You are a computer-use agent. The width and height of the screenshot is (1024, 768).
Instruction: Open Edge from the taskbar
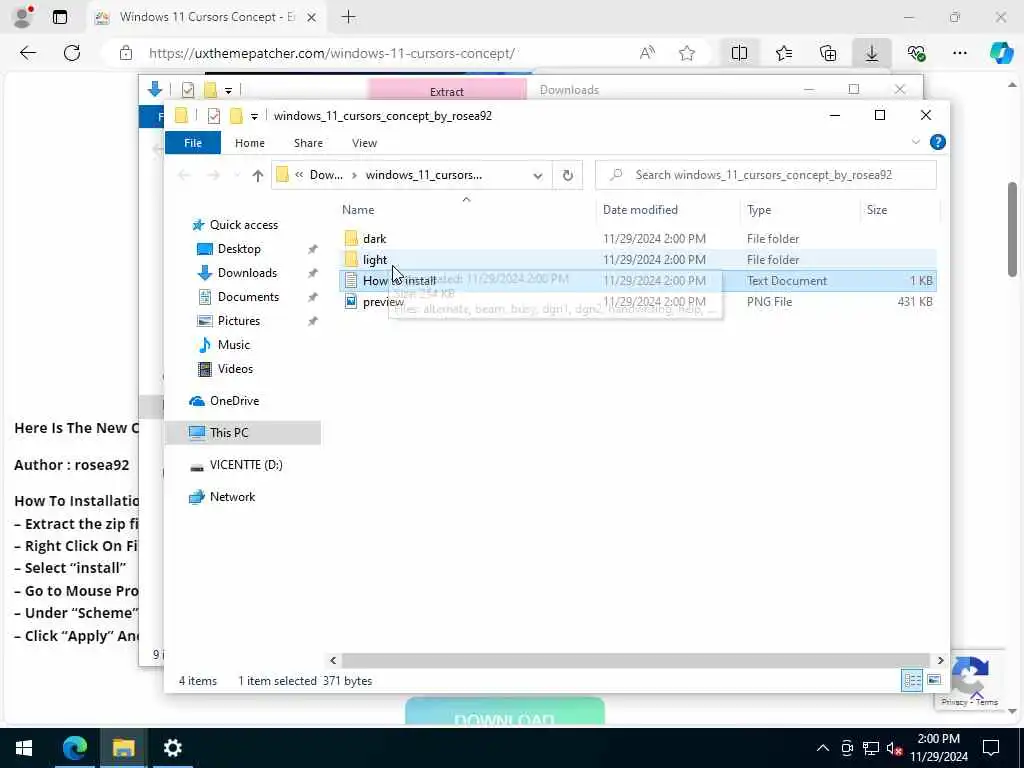tap(74, 748)
